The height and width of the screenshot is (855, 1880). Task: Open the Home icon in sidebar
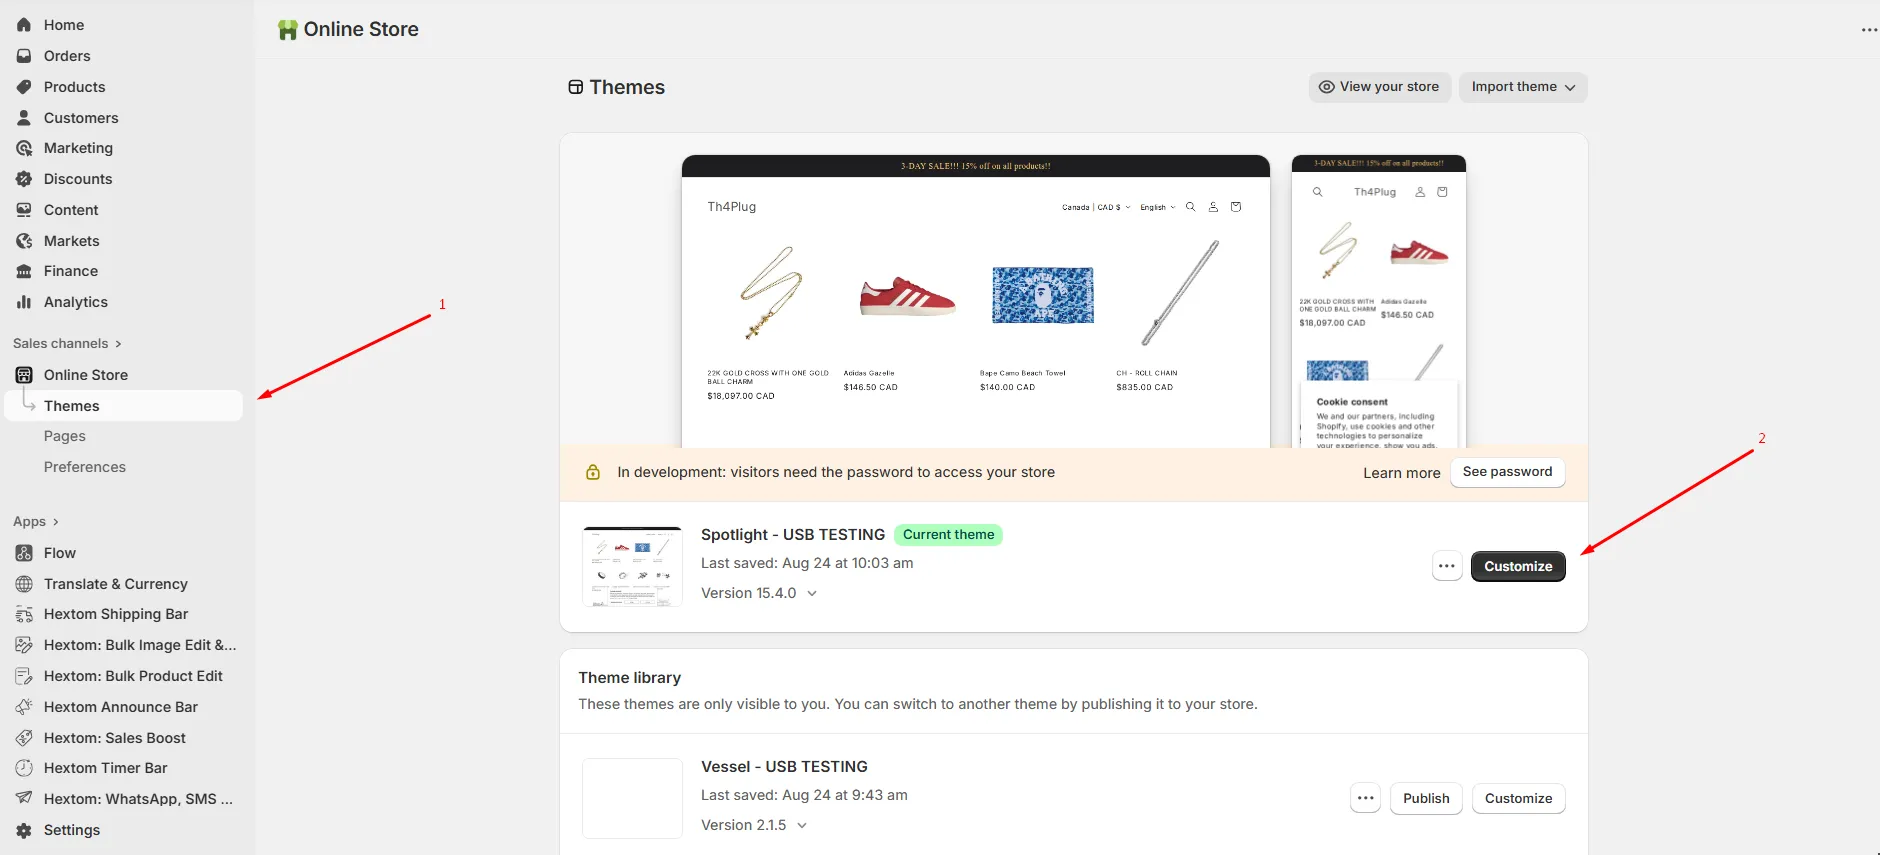pyautogui.click(x=24, y=25)
